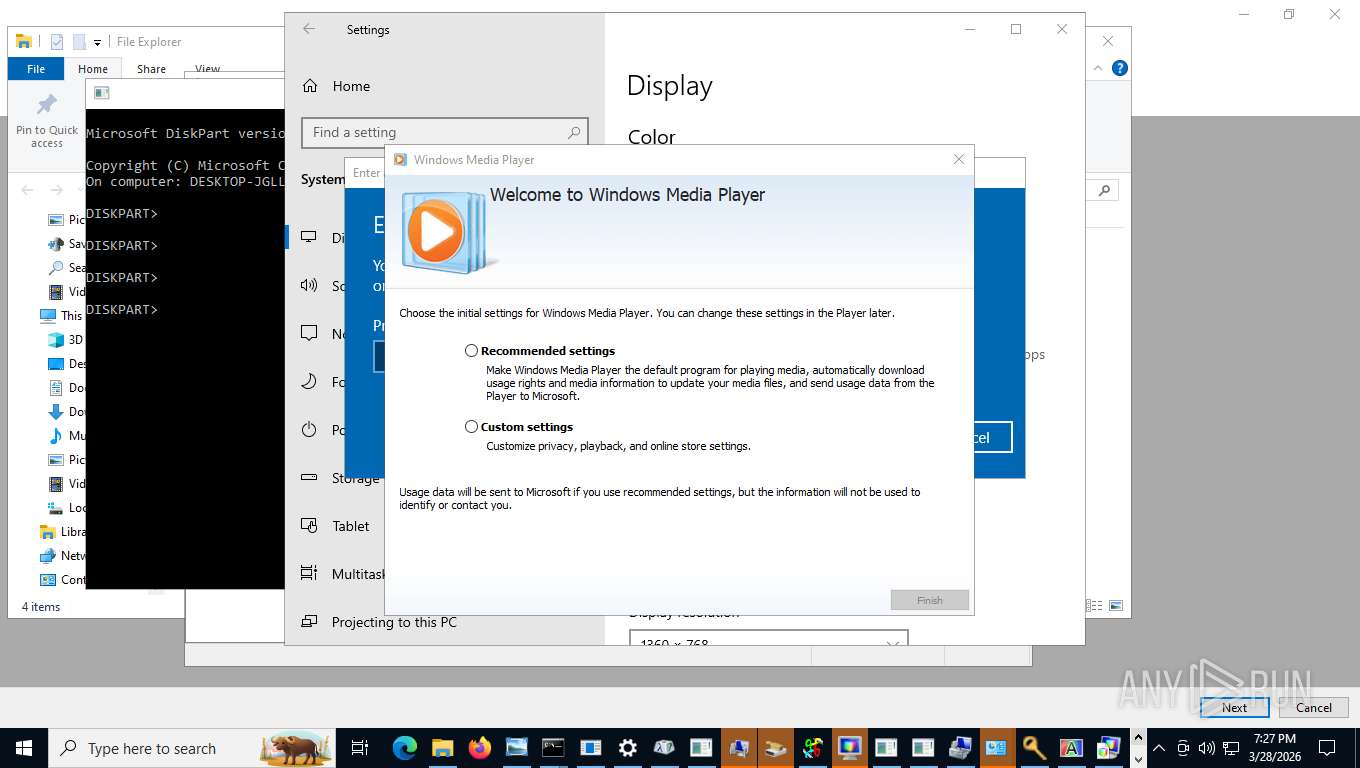Click the New folder icon in File Explorer title bar

pyautogui.click(x=79, y=42)
